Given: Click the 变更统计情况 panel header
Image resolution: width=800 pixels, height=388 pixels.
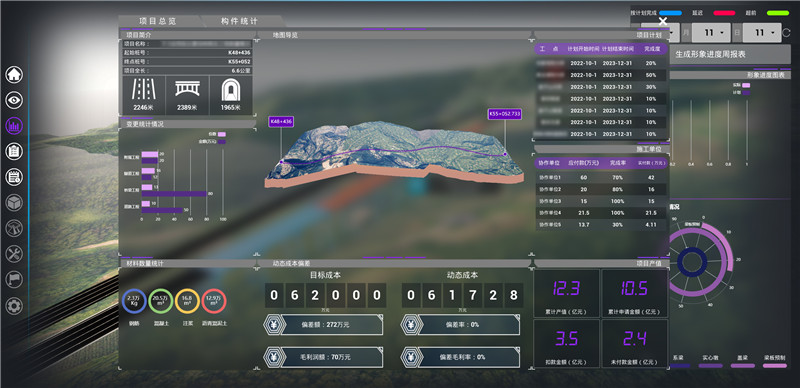Looking at the screenshot, I should [x=187, y=124].
